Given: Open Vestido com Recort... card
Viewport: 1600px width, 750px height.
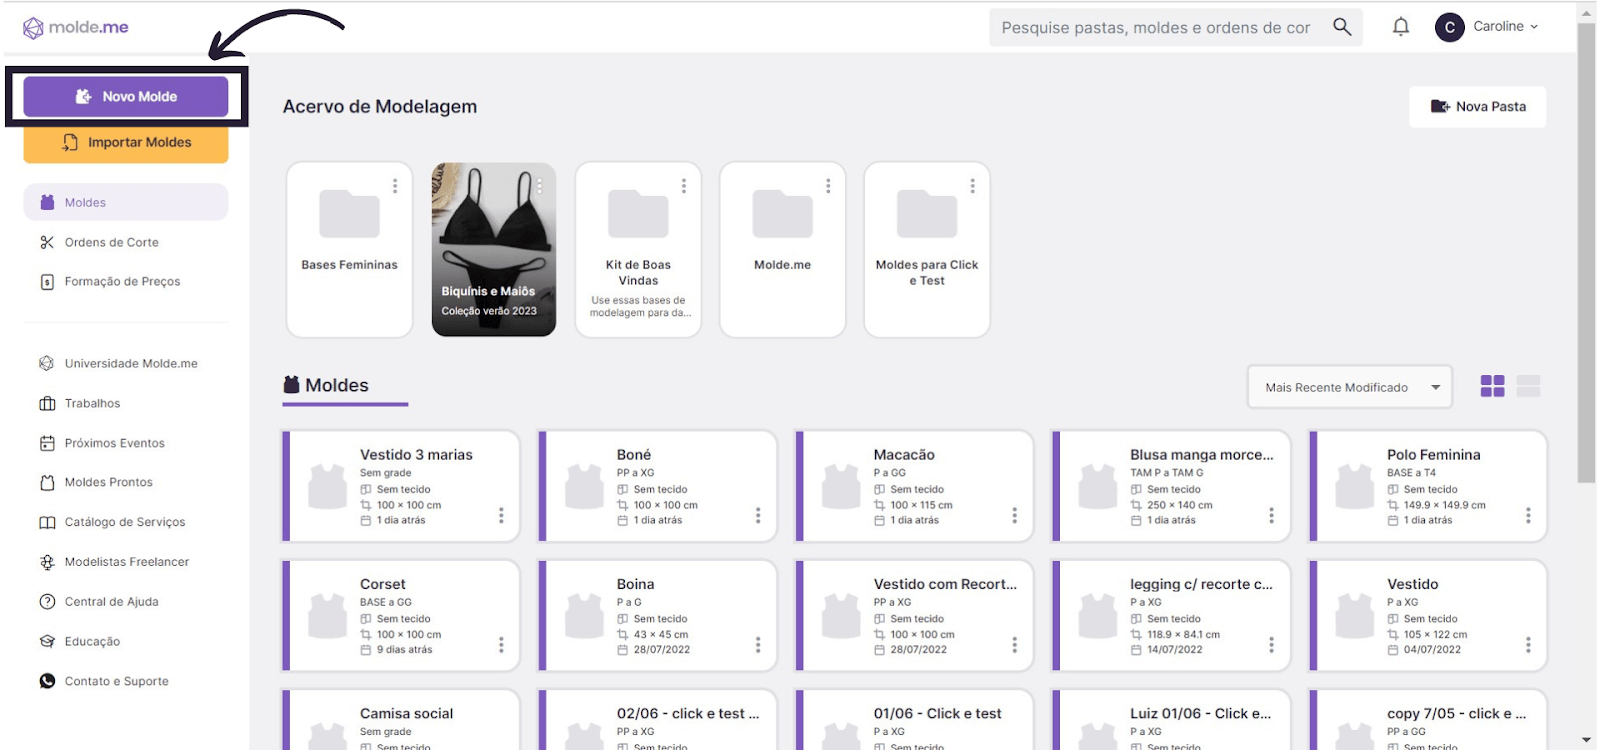Looking at the screenshot, I should point(914,615).
